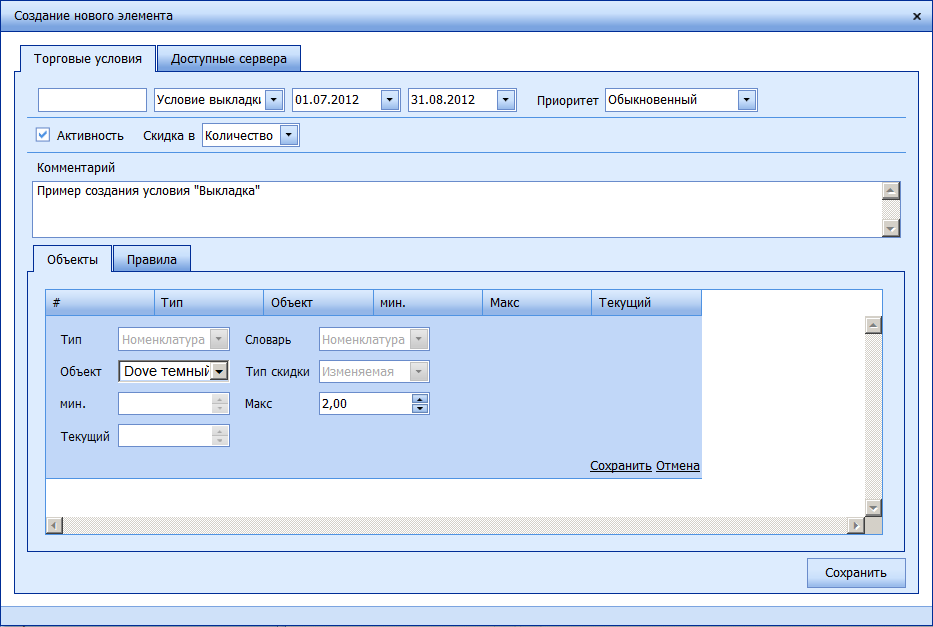Expand the Приоритет dropdown list

click(x=746, y=100)
